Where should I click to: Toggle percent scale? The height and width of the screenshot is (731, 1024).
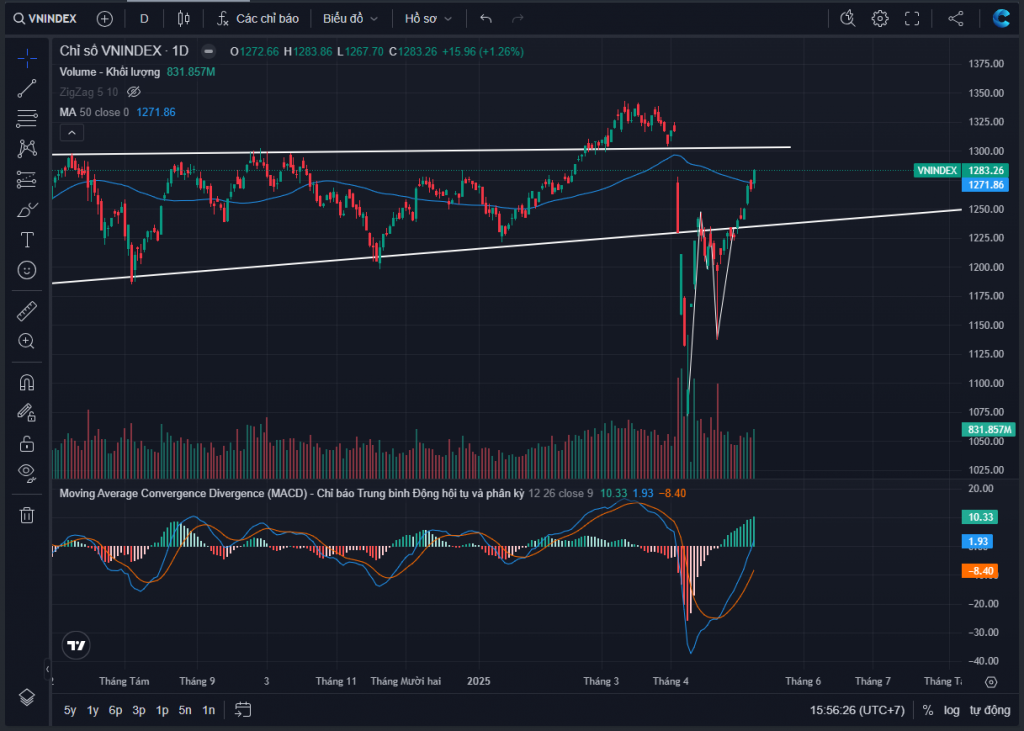coord(927,710)
